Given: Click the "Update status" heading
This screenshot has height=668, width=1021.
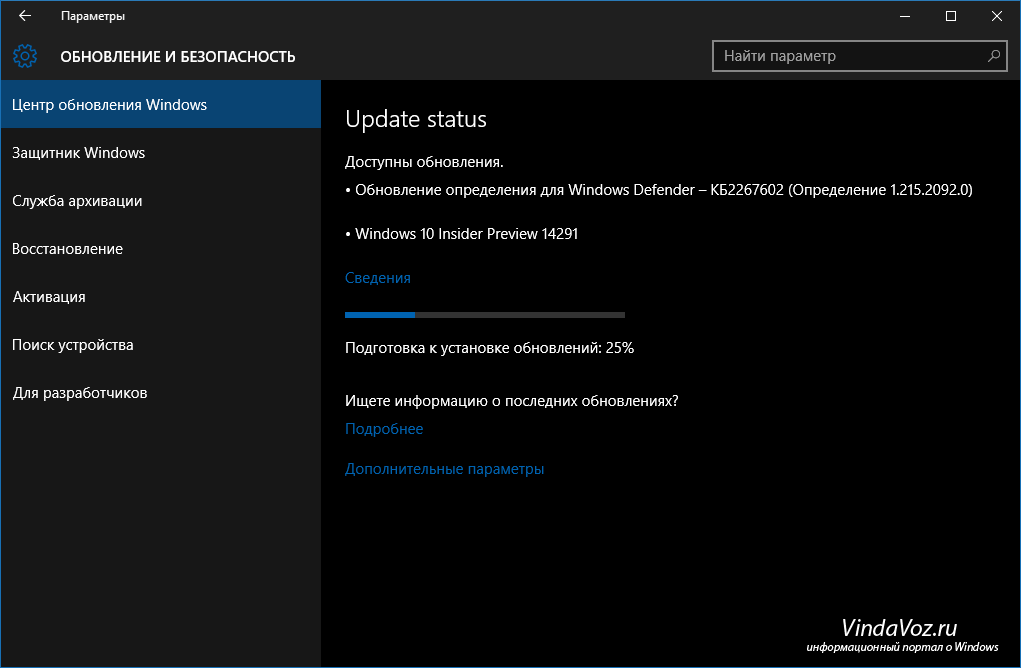Looking at the screenshot, I should point(415,119).
